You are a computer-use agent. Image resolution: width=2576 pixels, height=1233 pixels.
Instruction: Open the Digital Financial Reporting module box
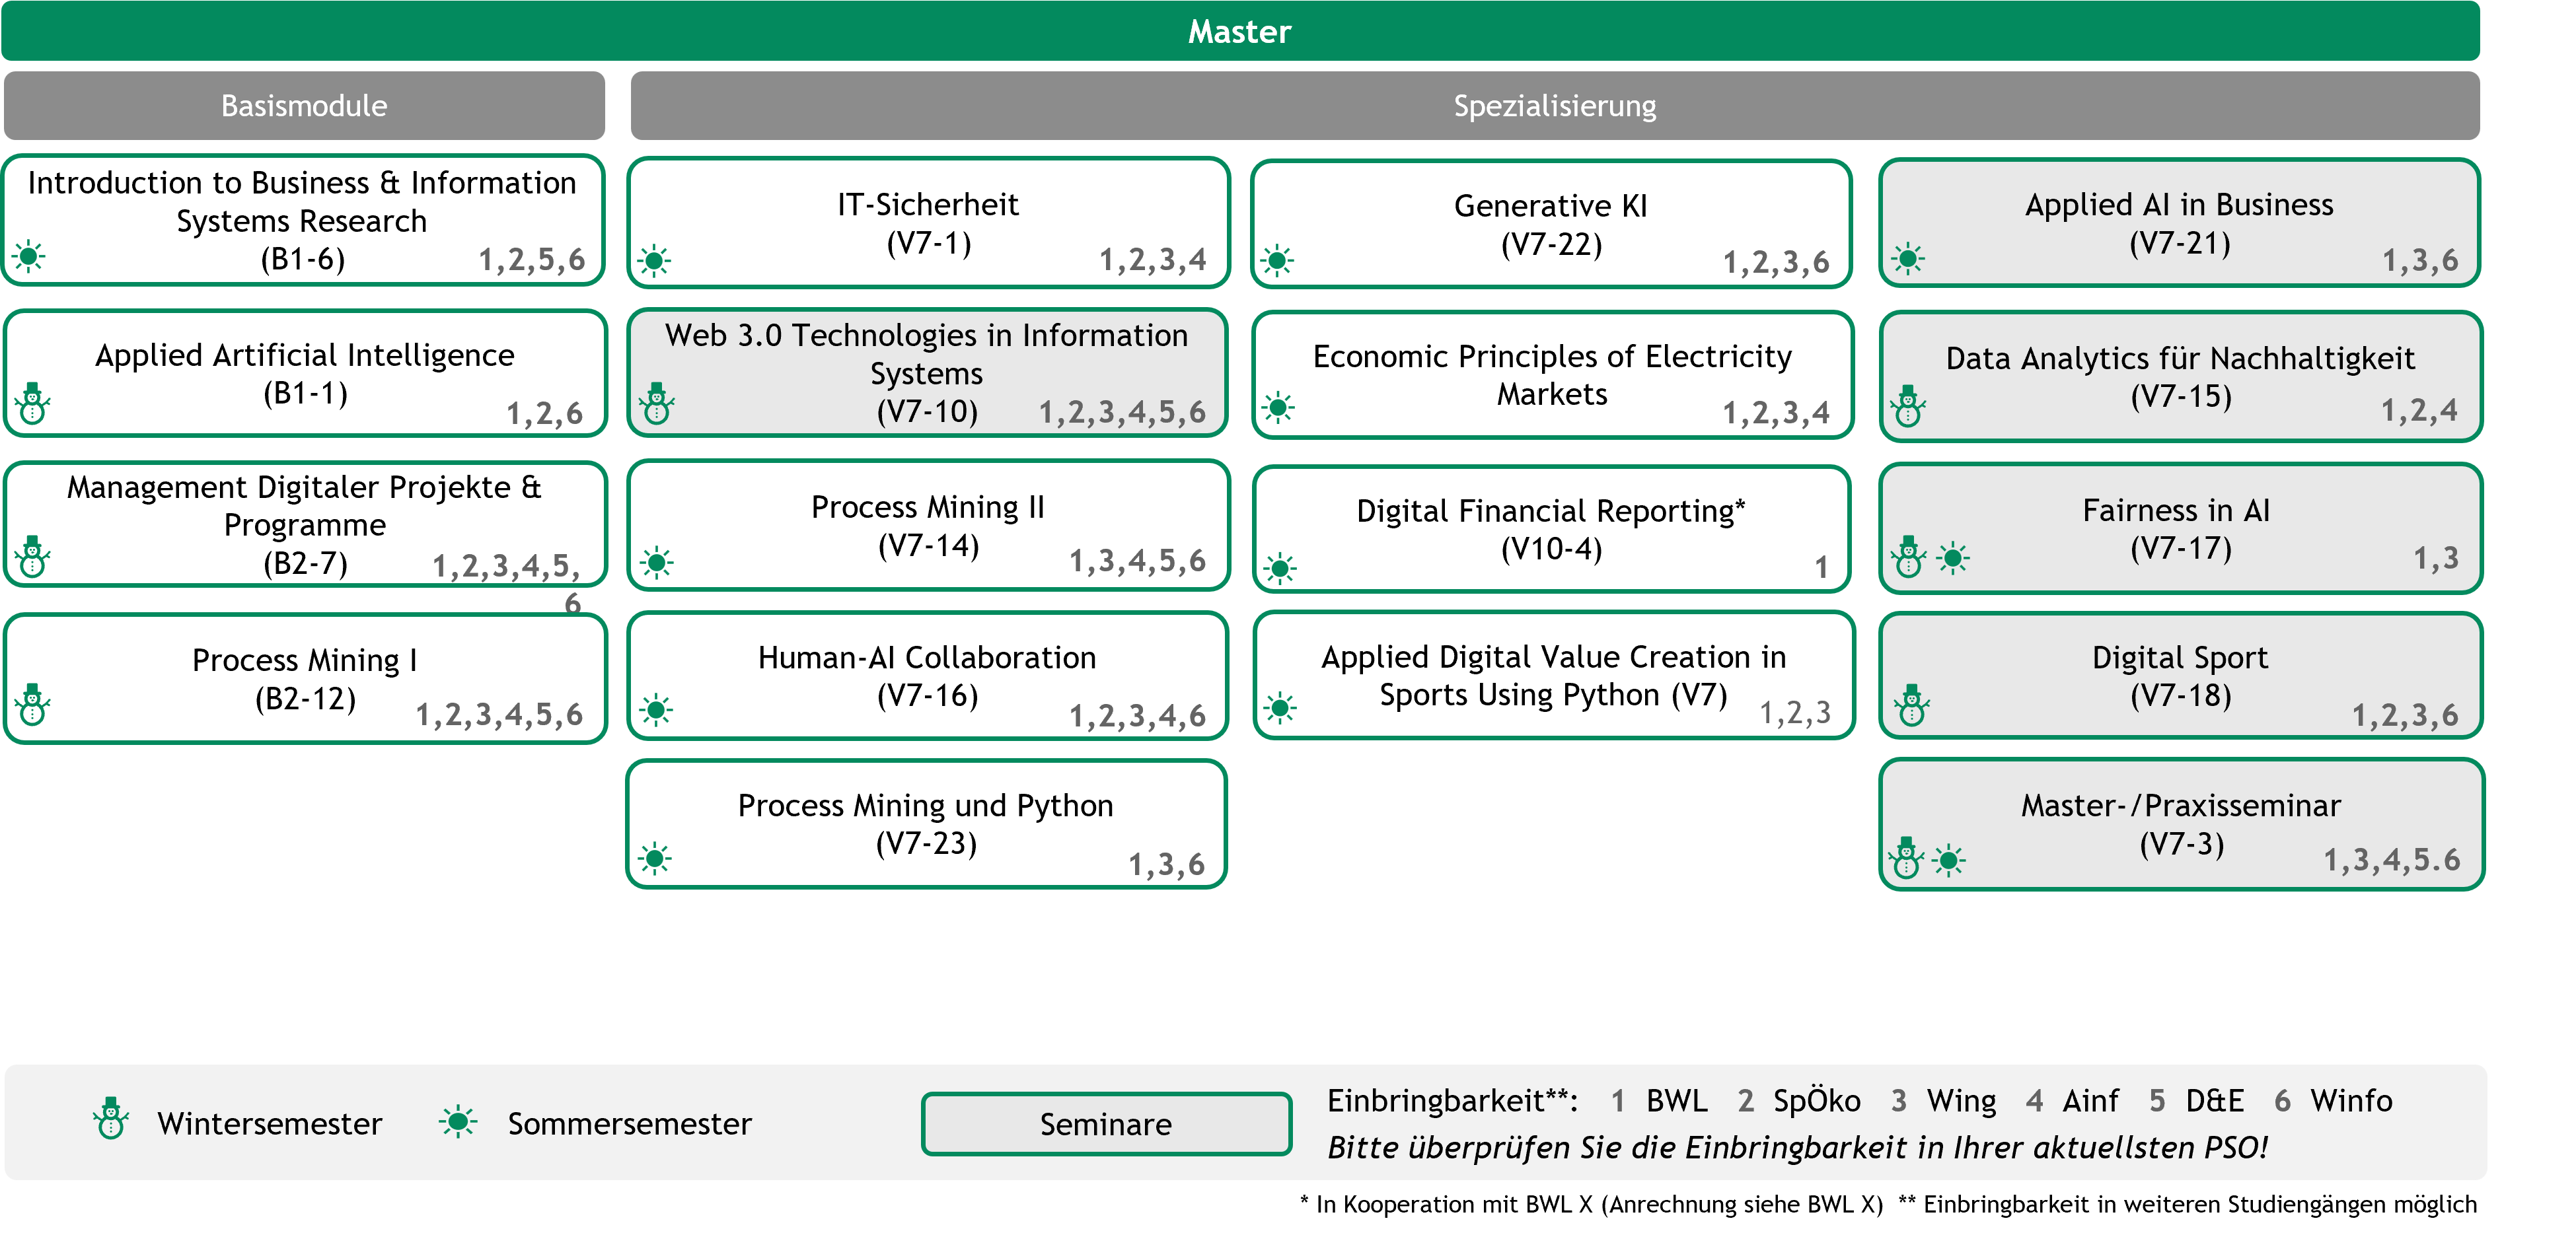click(1551, 529)
